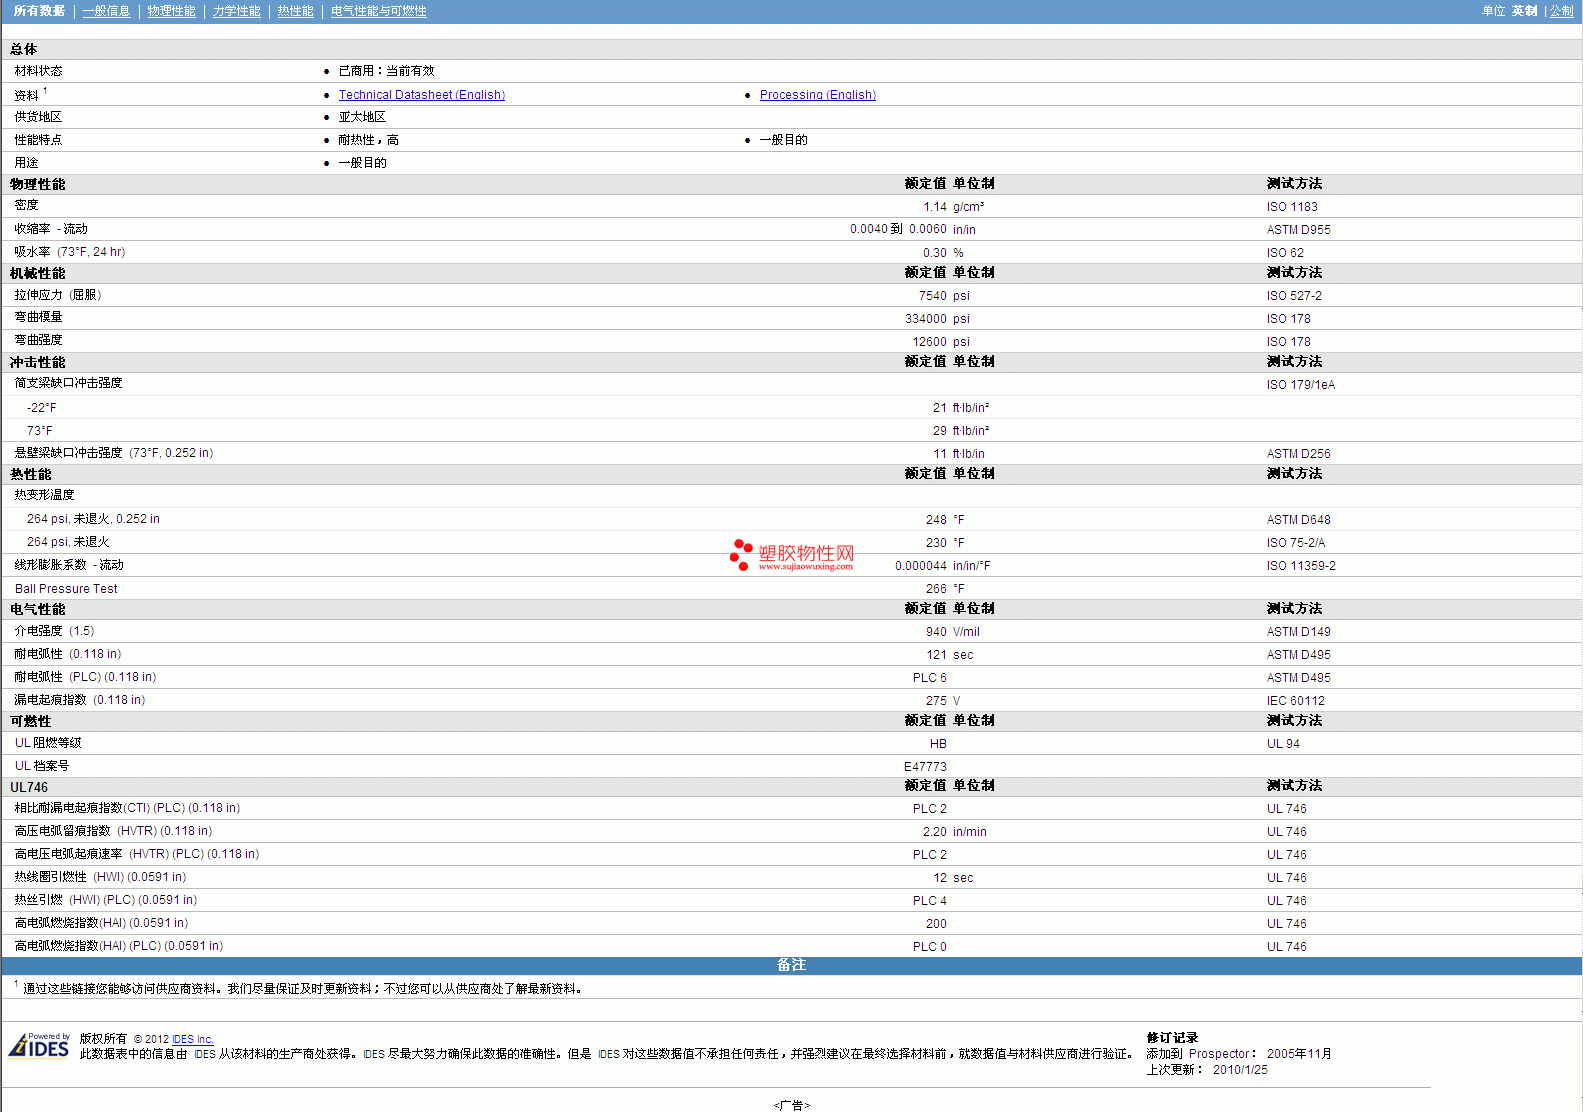The height and width of the screenshot is (1112, 1583).
Task: Open the Technical Datasheet (English) link
Action: pyautogui.click(x=421, y=95)
